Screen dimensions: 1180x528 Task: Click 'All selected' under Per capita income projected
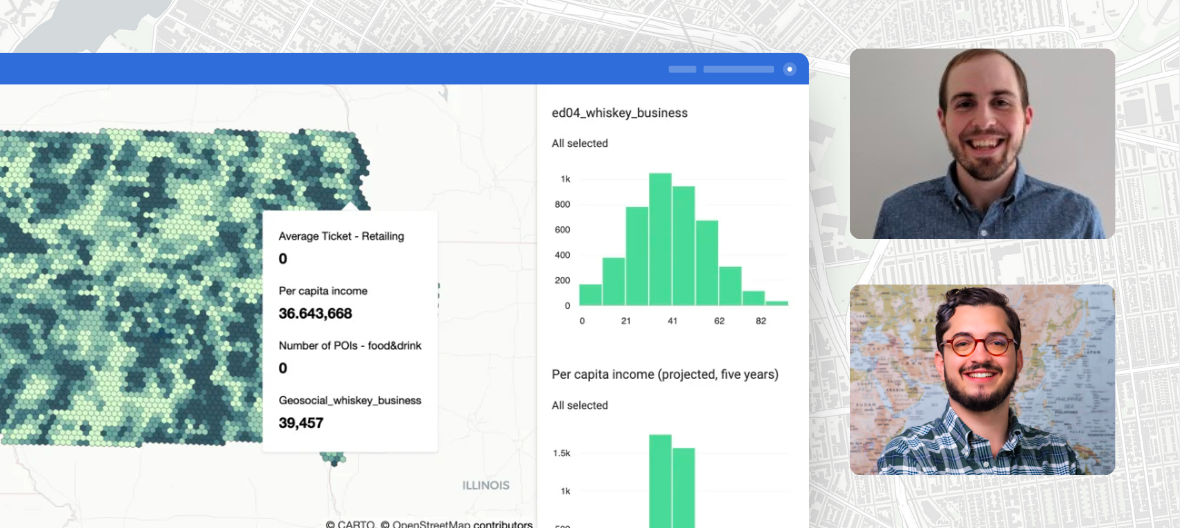579,405
